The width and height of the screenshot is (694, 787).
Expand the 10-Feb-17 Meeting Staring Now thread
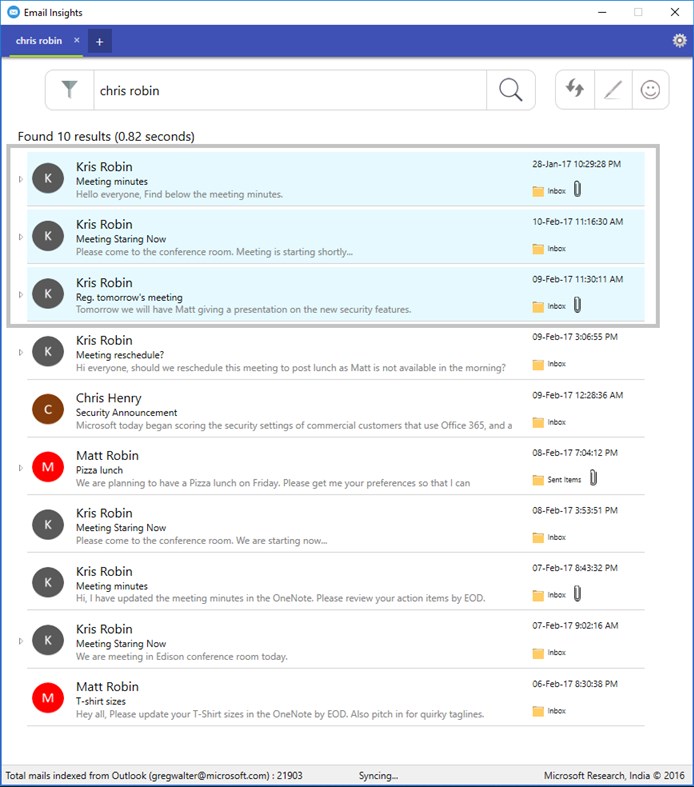(21, 236)
